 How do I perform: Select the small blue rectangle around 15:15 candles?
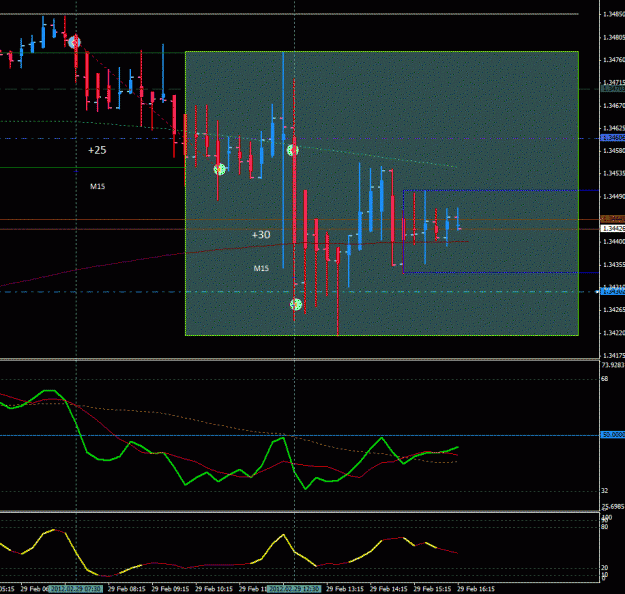[x=501, y=231]
